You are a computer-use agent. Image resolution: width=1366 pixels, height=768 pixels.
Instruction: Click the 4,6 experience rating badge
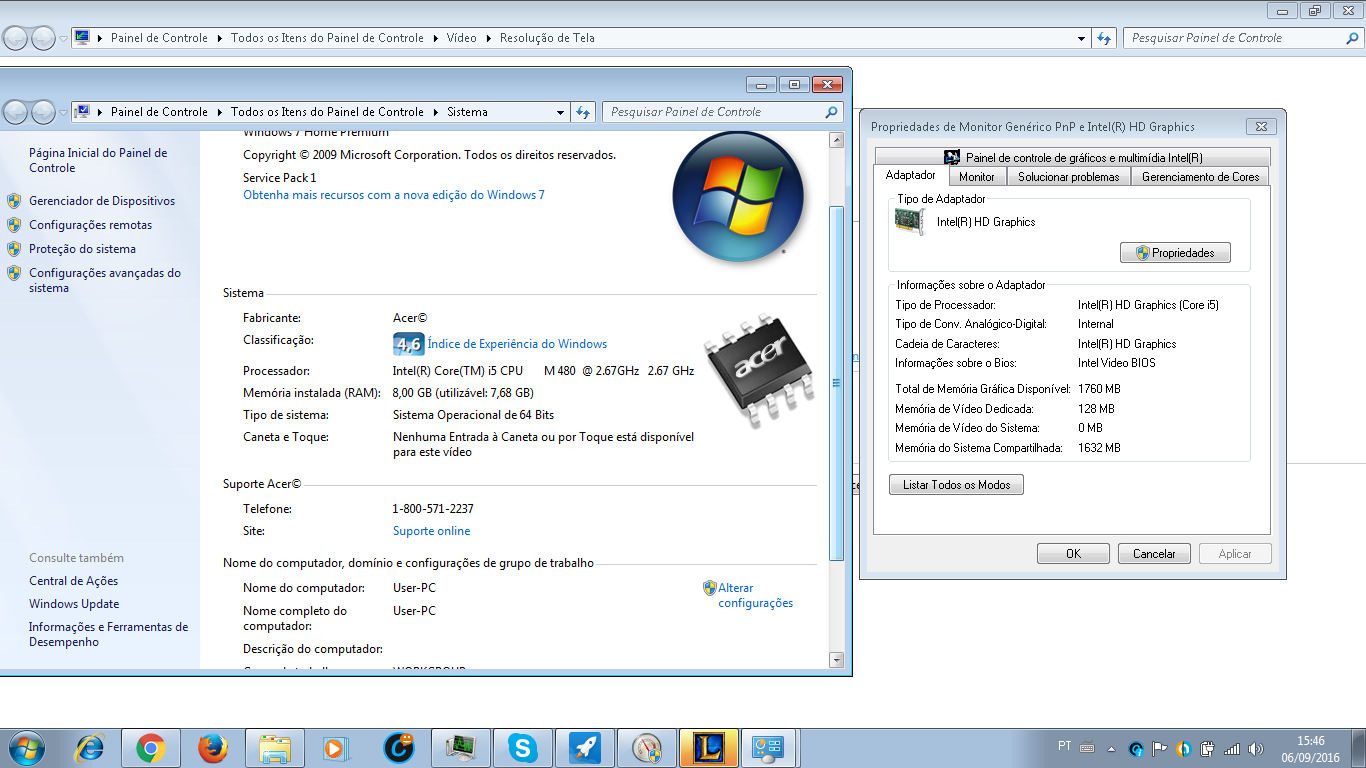pos(408,344)
